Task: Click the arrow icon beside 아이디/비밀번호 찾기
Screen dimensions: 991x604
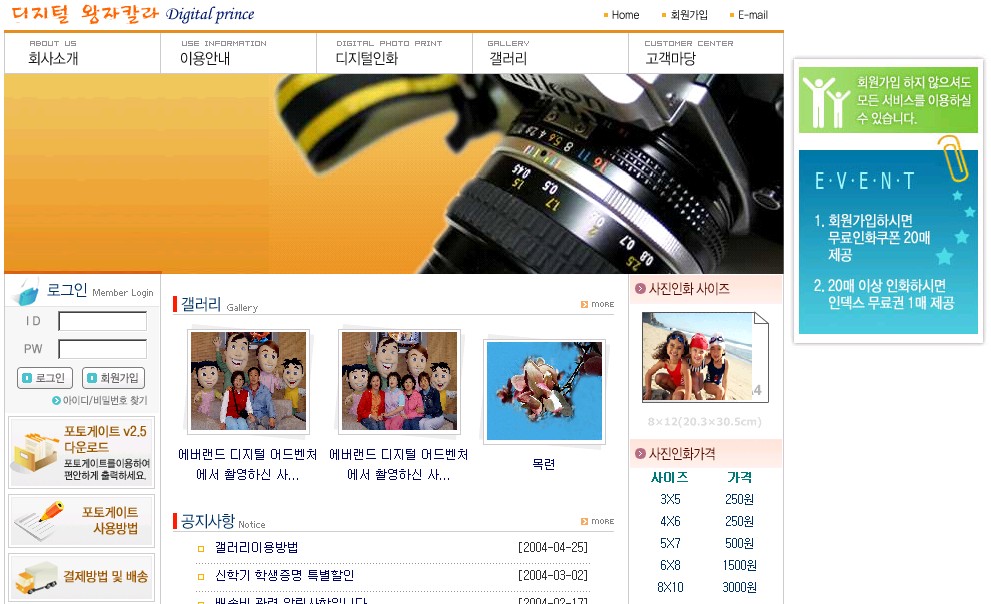Action: [56, 401]
